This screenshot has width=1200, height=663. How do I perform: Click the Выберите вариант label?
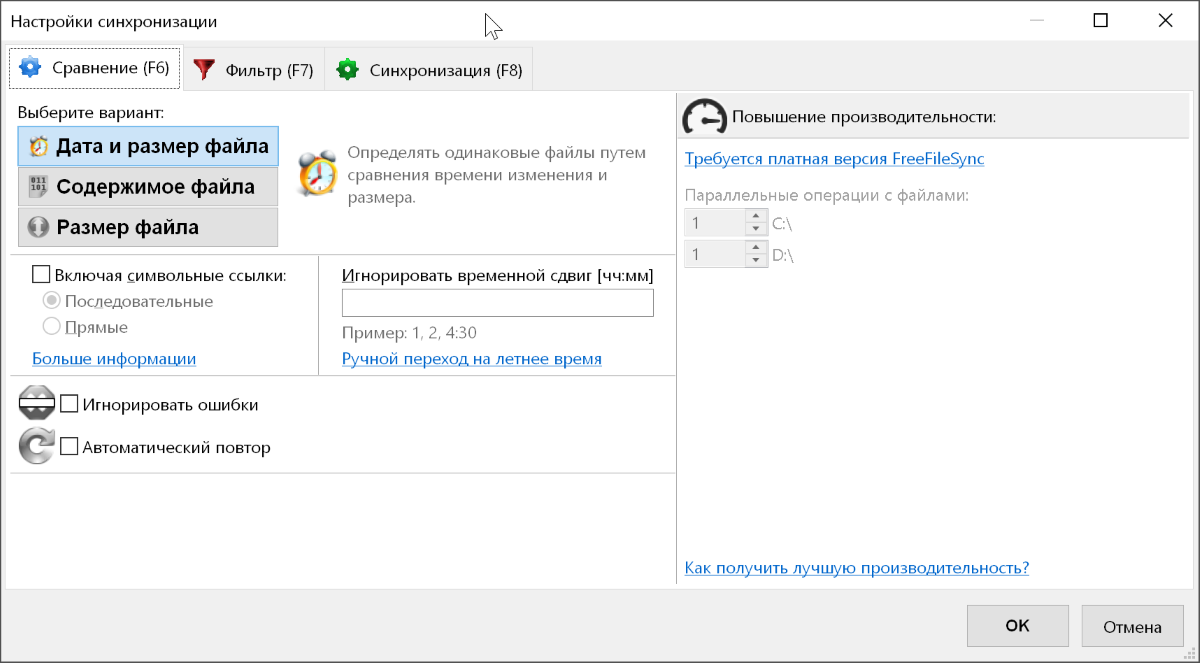[90, 112]
